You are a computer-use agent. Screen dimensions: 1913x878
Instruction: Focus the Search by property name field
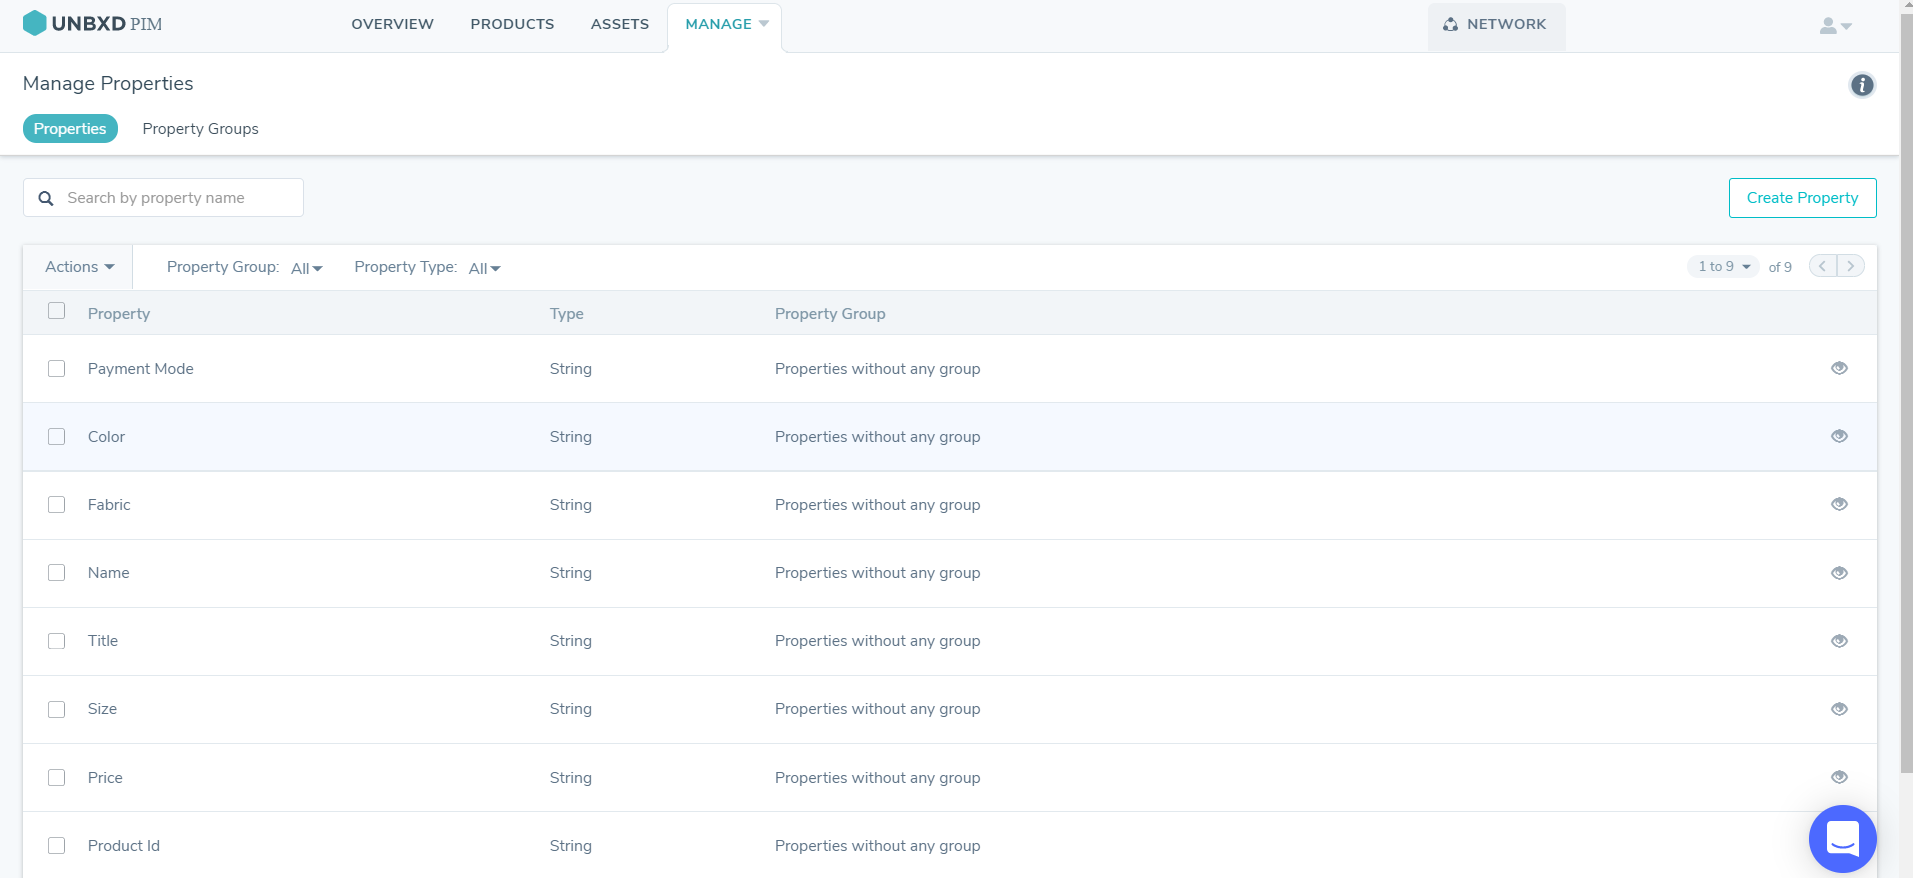click(163, 198)
